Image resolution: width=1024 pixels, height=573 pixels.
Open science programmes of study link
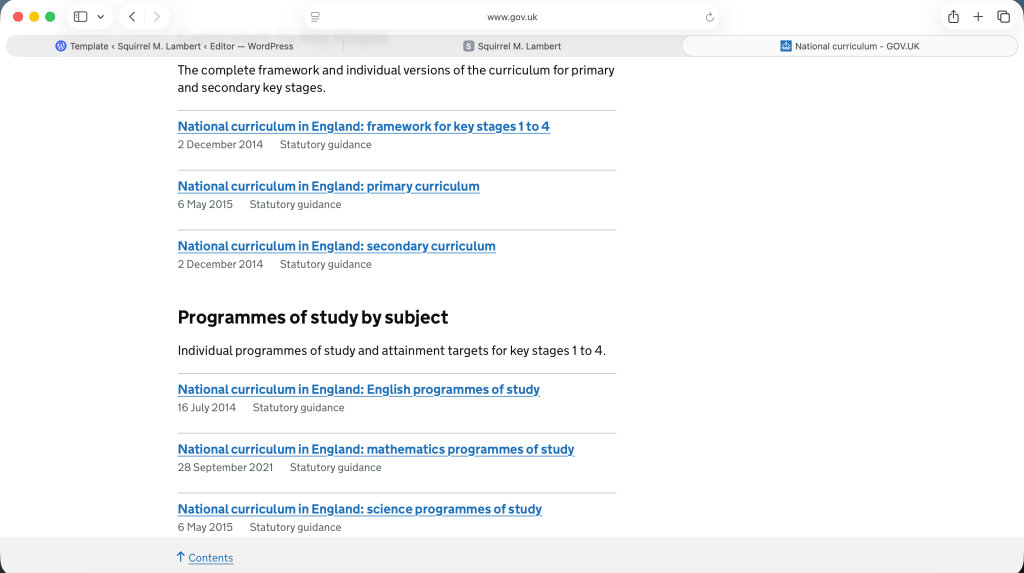pyautogui.click(x=359, y=510)
